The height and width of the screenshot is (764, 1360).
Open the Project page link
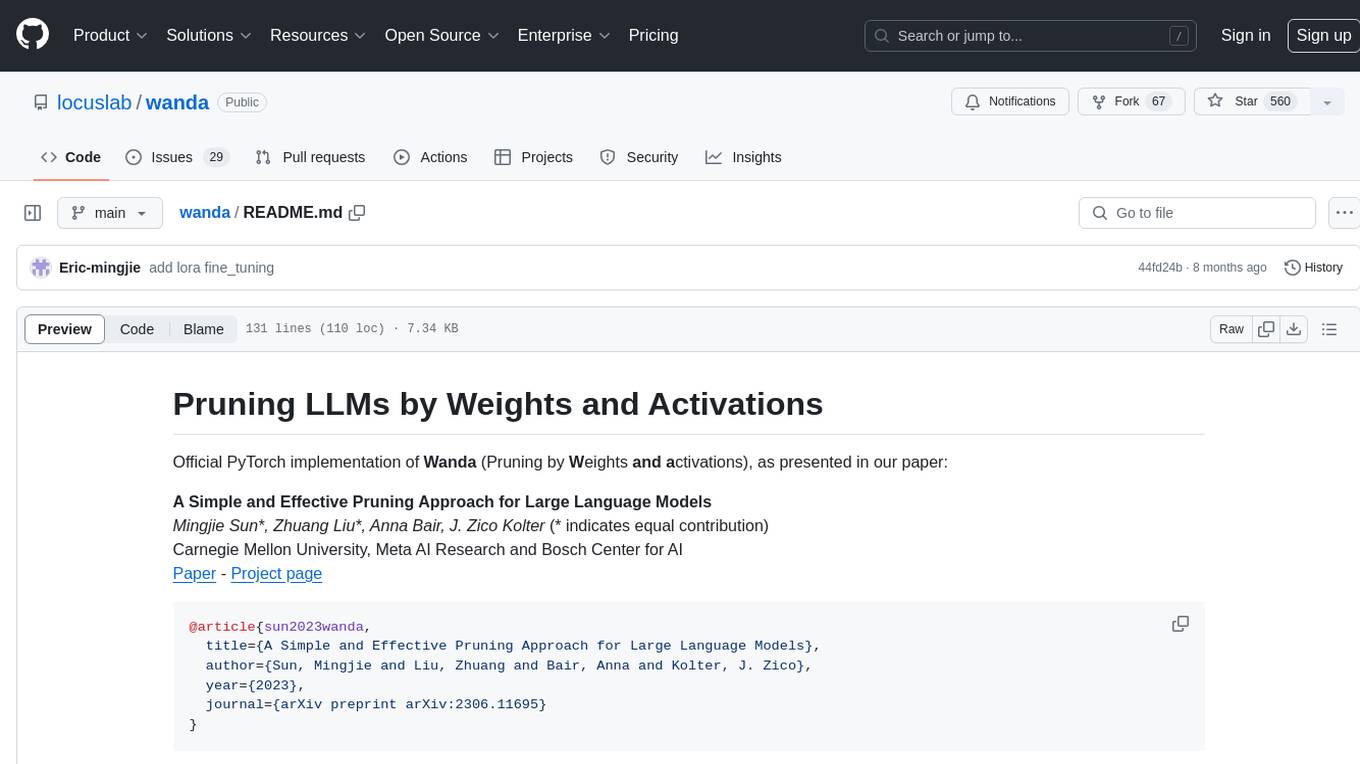tap(276, 573)
